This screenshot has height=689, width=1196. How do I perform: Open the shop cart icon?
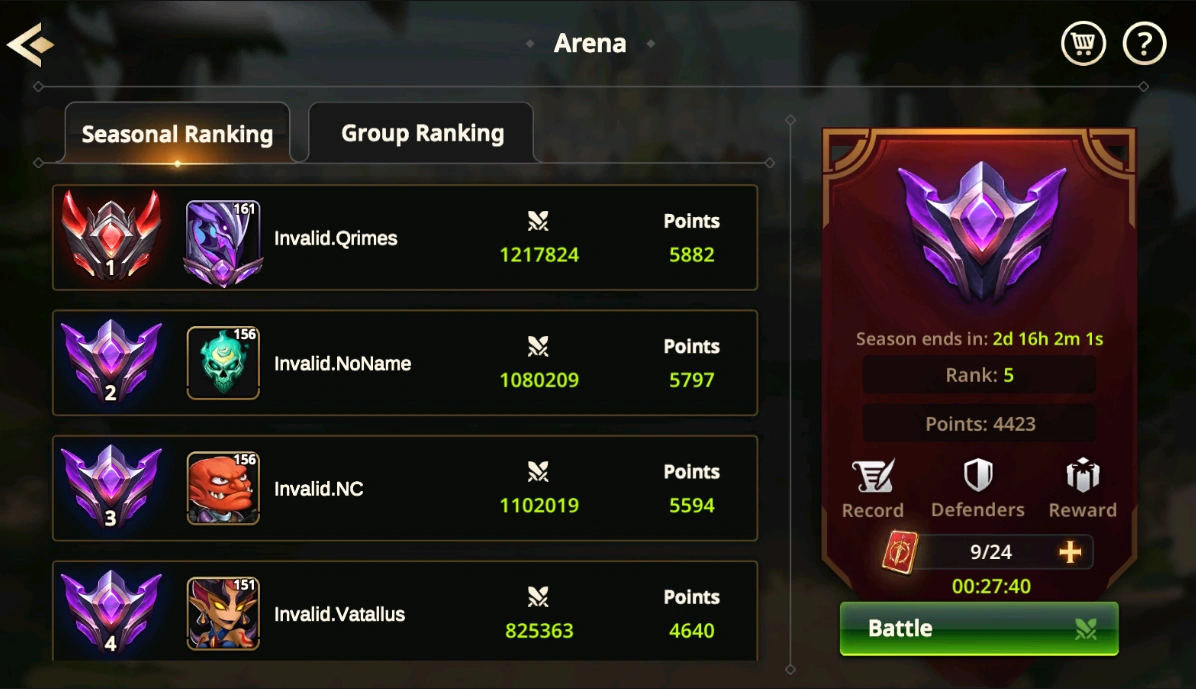point(1083,43)
